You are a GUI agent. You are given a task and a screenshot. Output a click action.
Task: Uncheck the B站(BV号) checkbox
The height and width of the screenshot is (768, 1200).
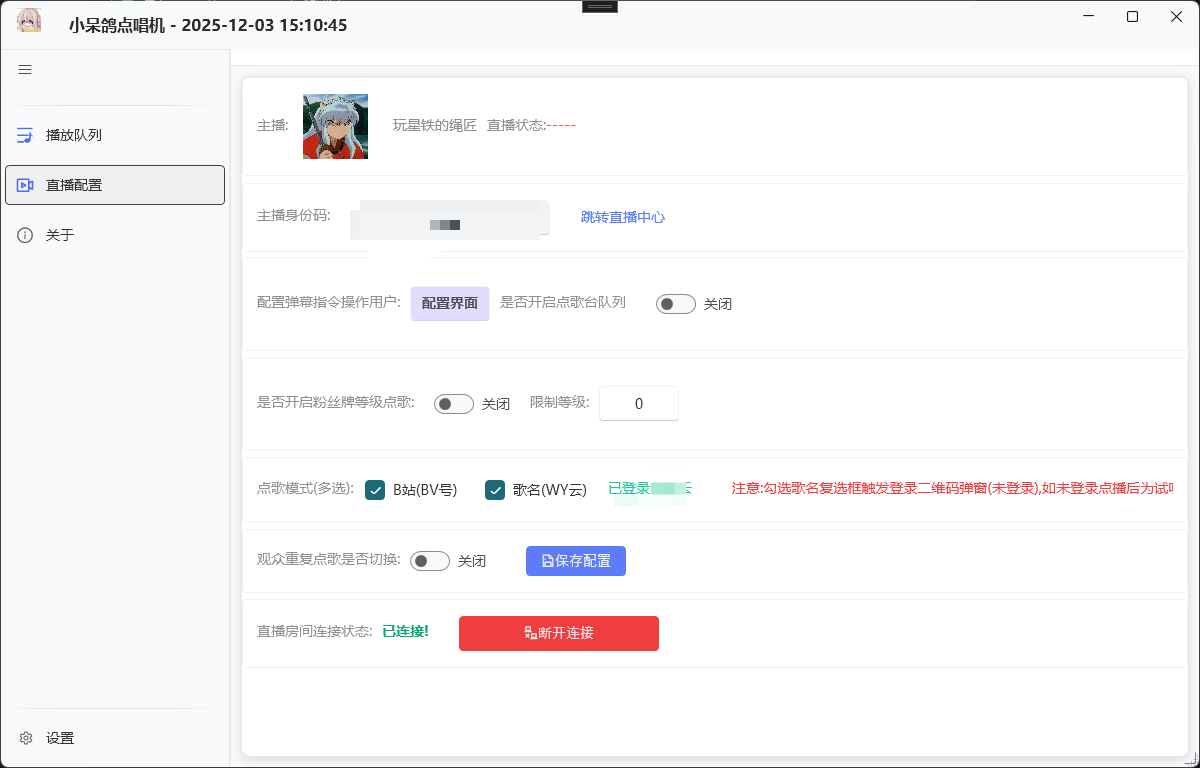click(375, 490)
